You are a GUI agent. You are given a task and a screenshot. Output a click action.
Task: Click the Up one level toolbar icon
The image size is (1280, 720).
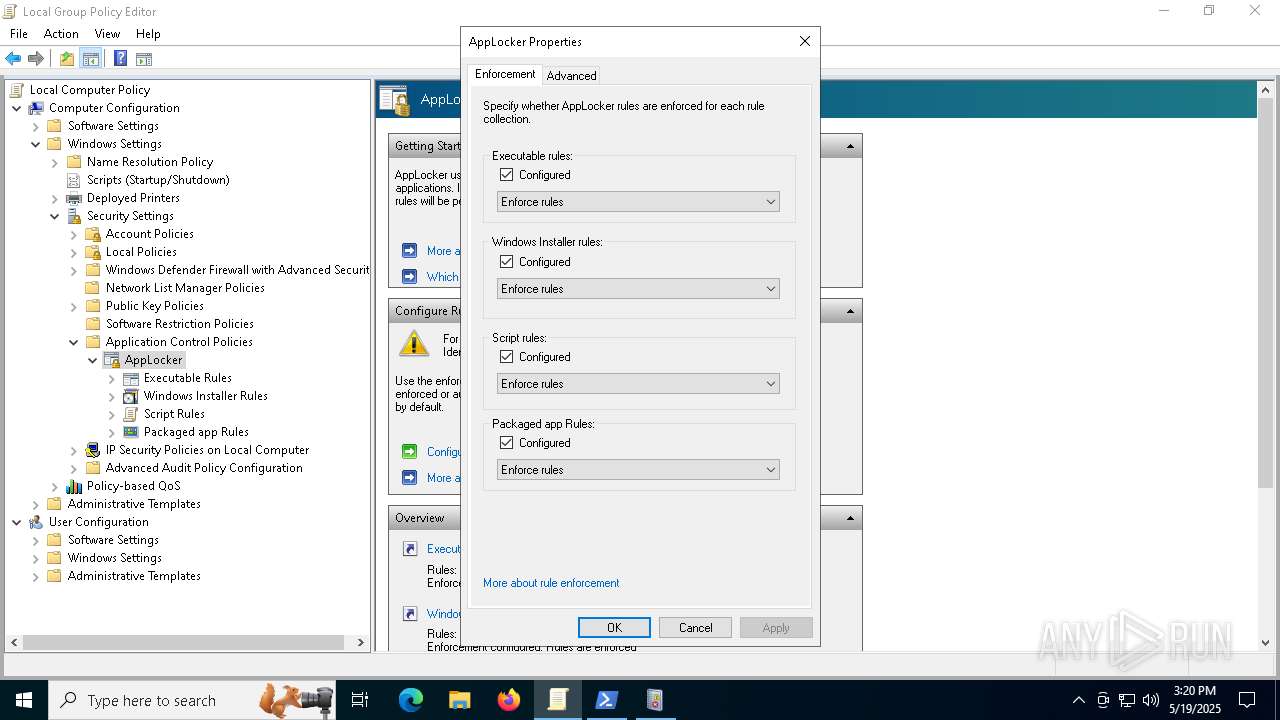[66, 59]
